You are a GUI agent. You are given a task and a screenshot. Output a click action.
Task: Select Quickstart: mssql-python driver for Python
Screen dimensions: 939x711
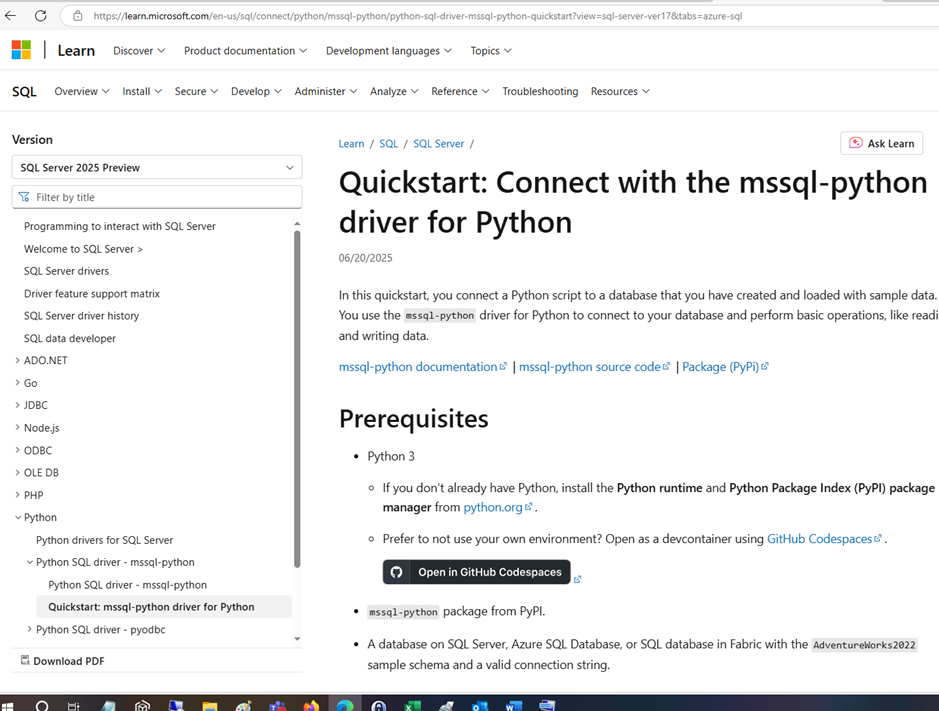(164, 607)
